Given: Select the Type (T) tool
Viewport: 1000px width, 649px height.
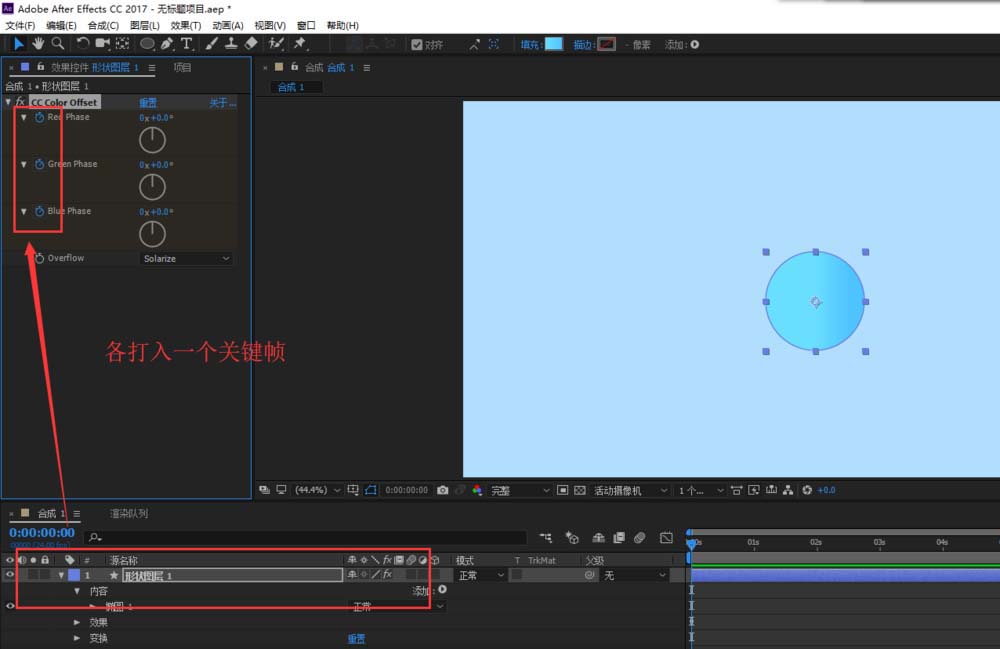Looking at the screenshot, I should click(x=187, y=44).
